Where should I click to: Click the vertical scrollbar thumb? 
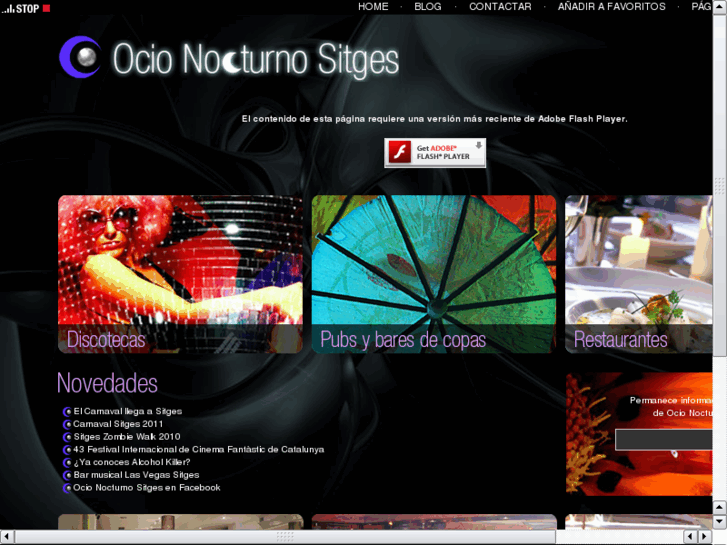click(719, 186)
